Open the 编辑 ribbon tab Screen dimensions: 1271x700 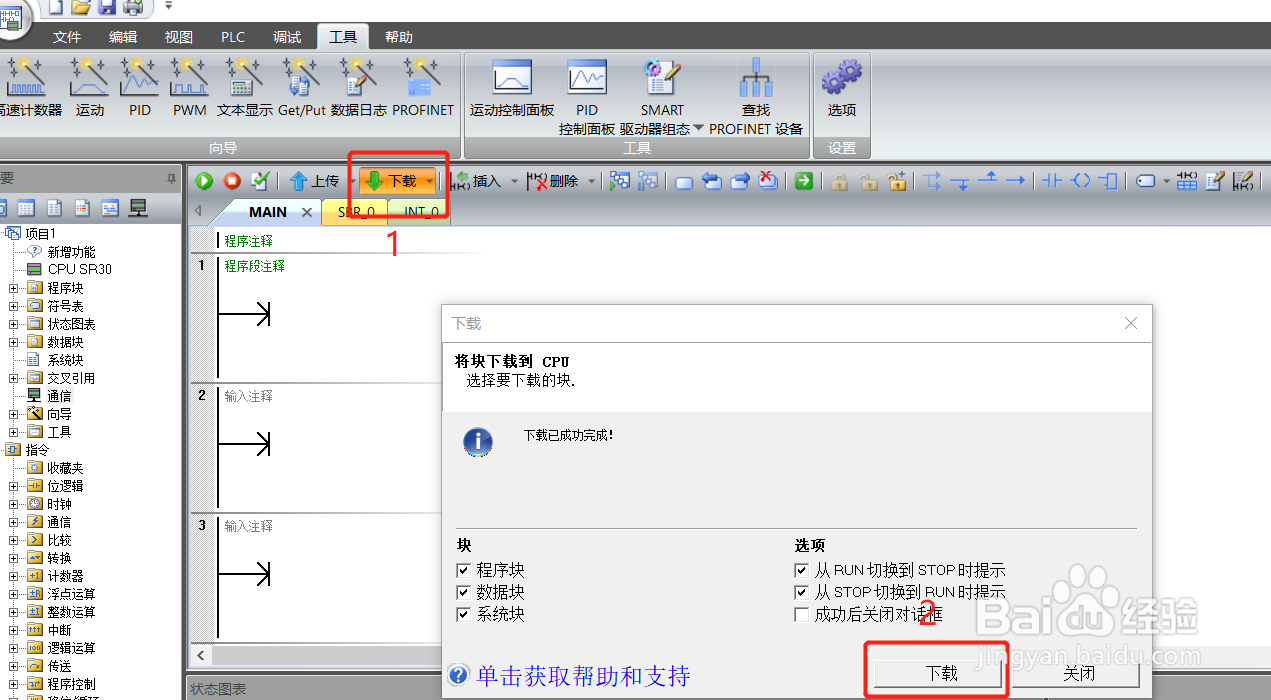(123, 37)
